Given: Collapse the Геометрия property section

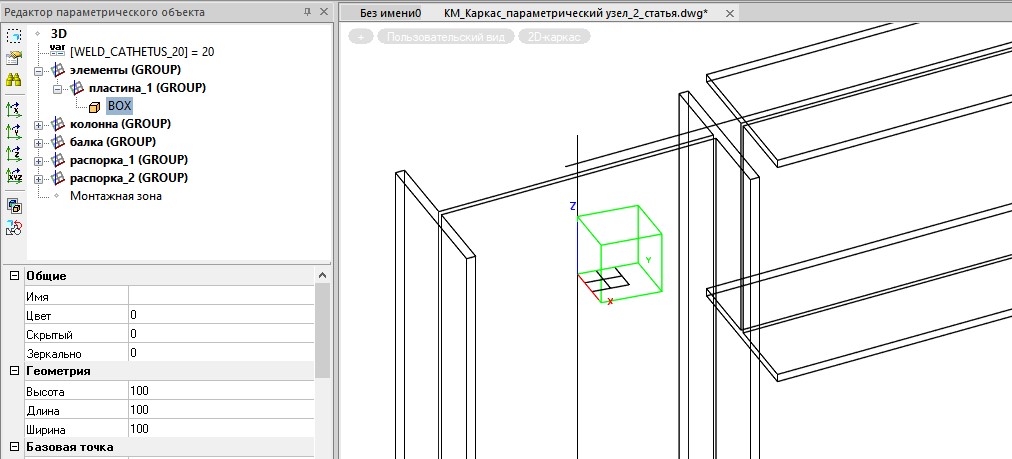Looking at the screenshot, I should (x=14, y=371).
